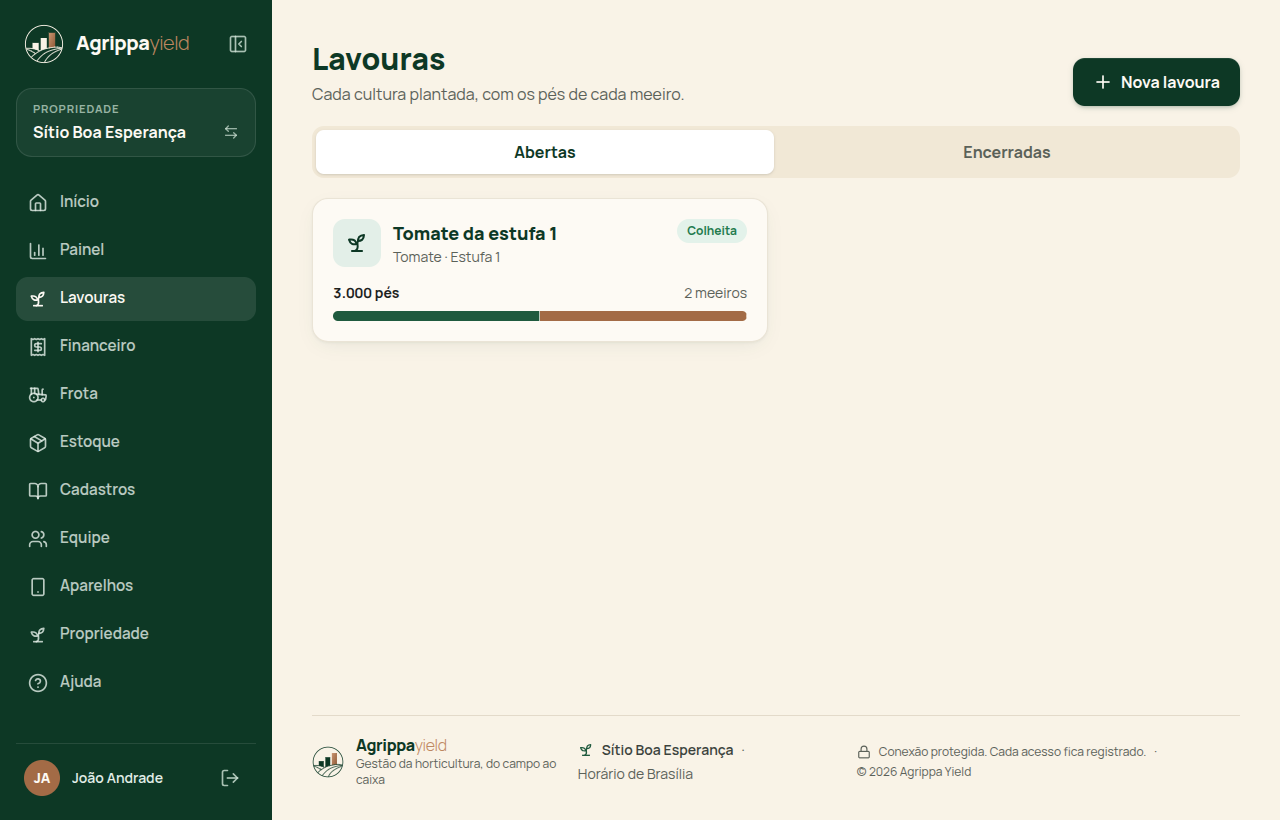Navigate to Frota
This screenshot has width=1280, height=820.
coord(136,394)
